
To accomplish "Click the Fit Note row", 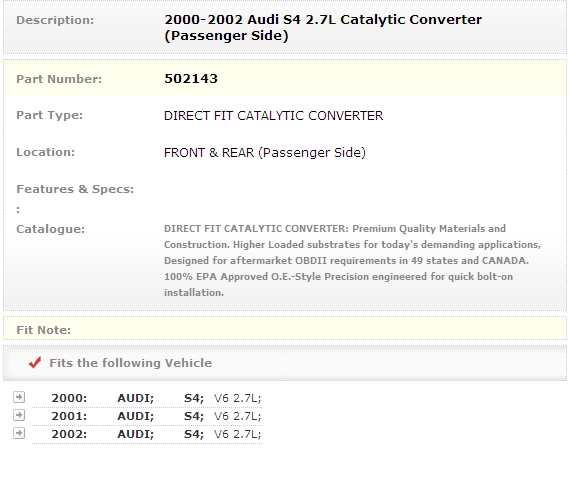I will click(x=285, y=329).
